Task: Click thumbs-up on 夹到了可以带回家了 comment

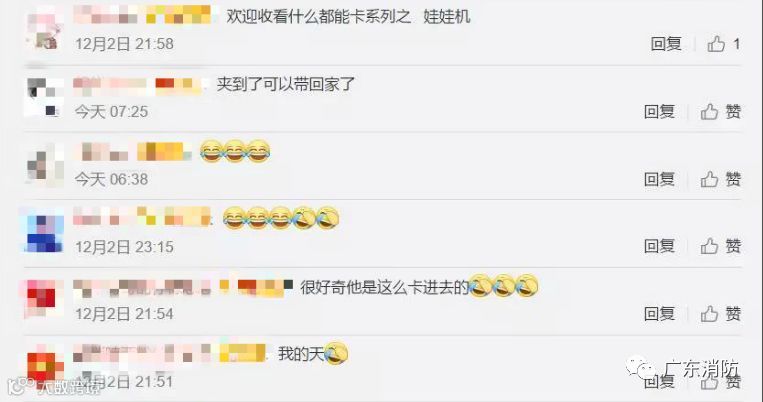Action: click(x=709, y=111)
